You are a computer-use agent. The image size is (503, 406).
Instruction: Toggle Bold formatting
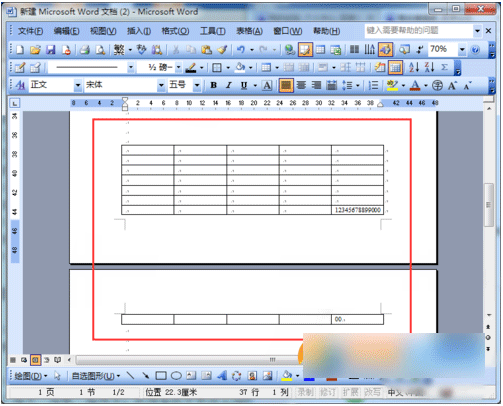(x=214, y=86)
